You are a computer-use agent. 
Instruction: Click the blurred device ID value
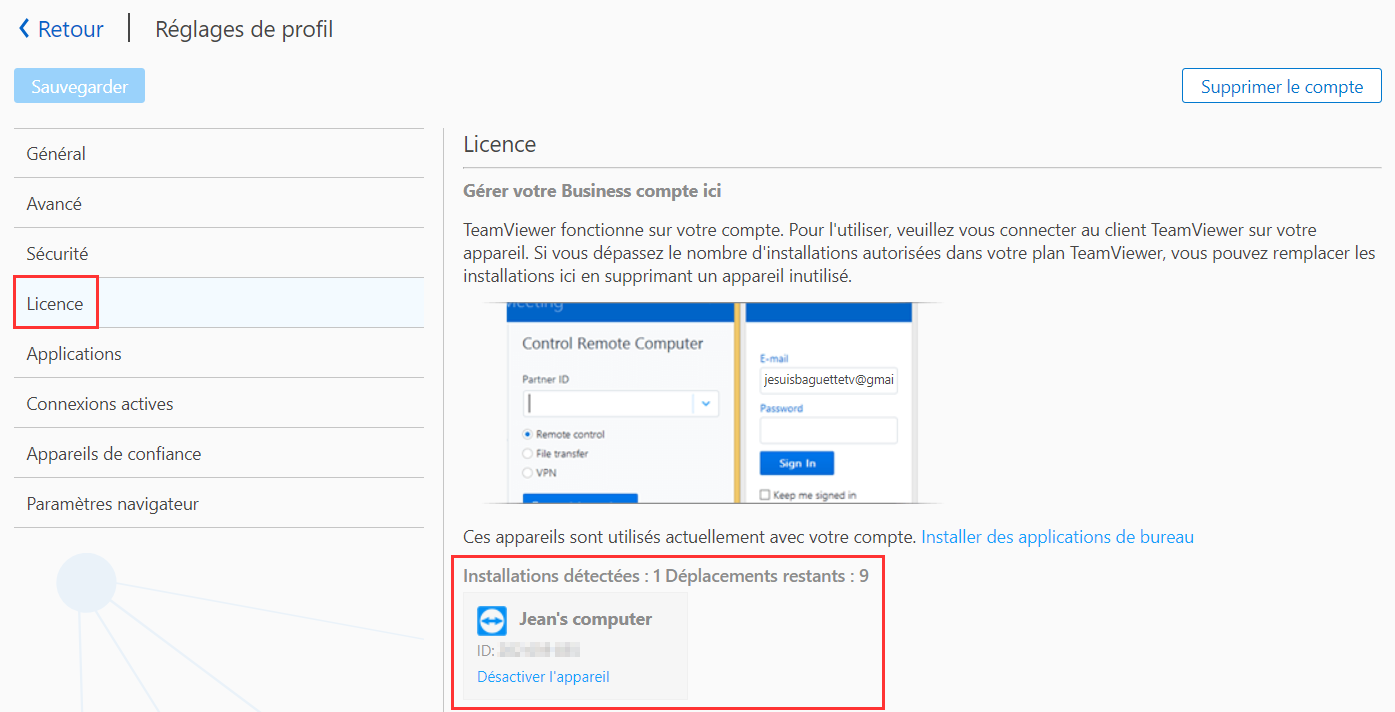pos(540,650)
